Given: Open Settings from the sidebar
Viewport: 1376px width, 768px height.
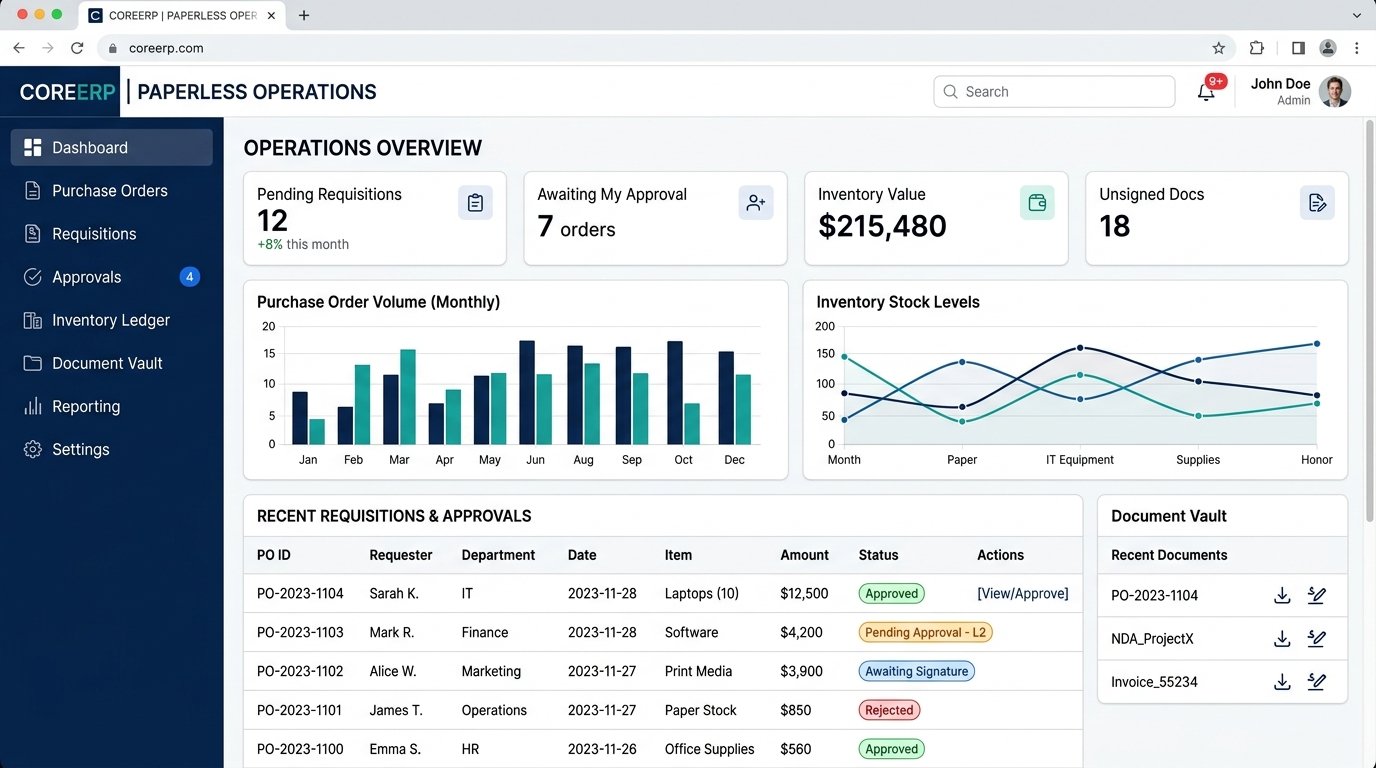Looking at the screenshot, I should pos(112,449).
